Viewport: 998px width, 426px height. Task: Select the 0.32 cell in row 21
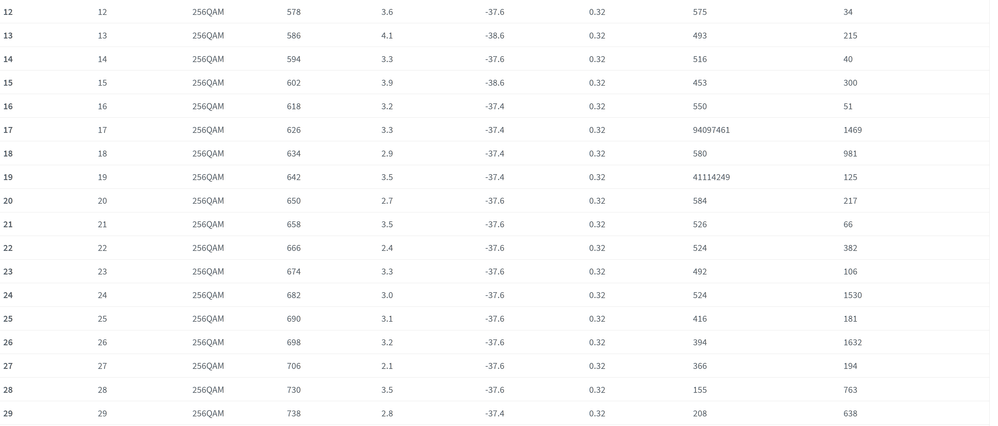pos(597,225)
